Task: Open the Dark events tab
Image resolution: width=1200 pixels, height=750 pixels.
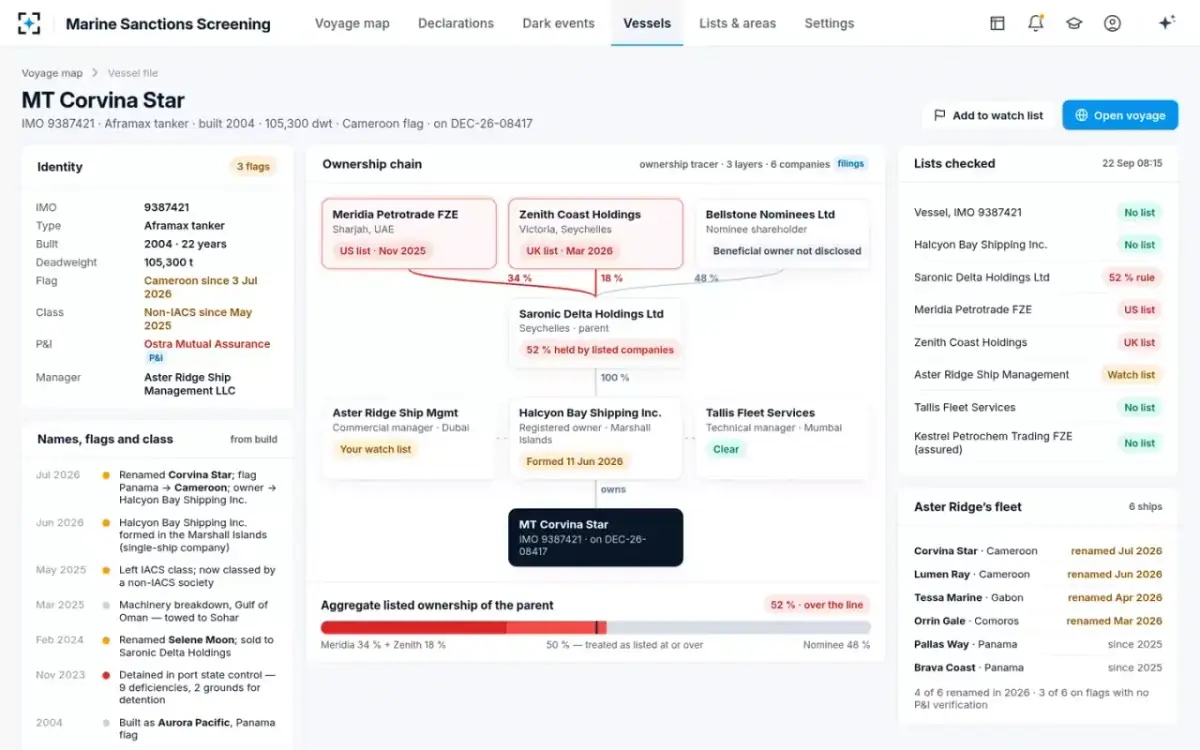Action: click(558, 23)
